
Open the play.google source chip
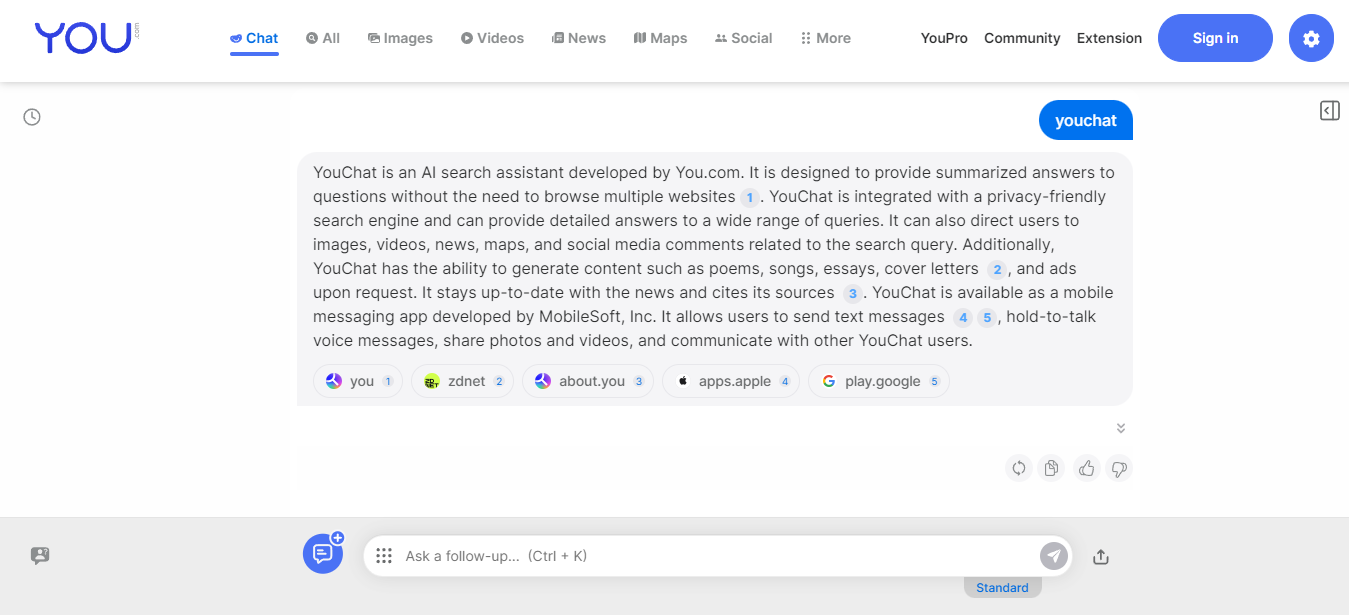[879, 381]
